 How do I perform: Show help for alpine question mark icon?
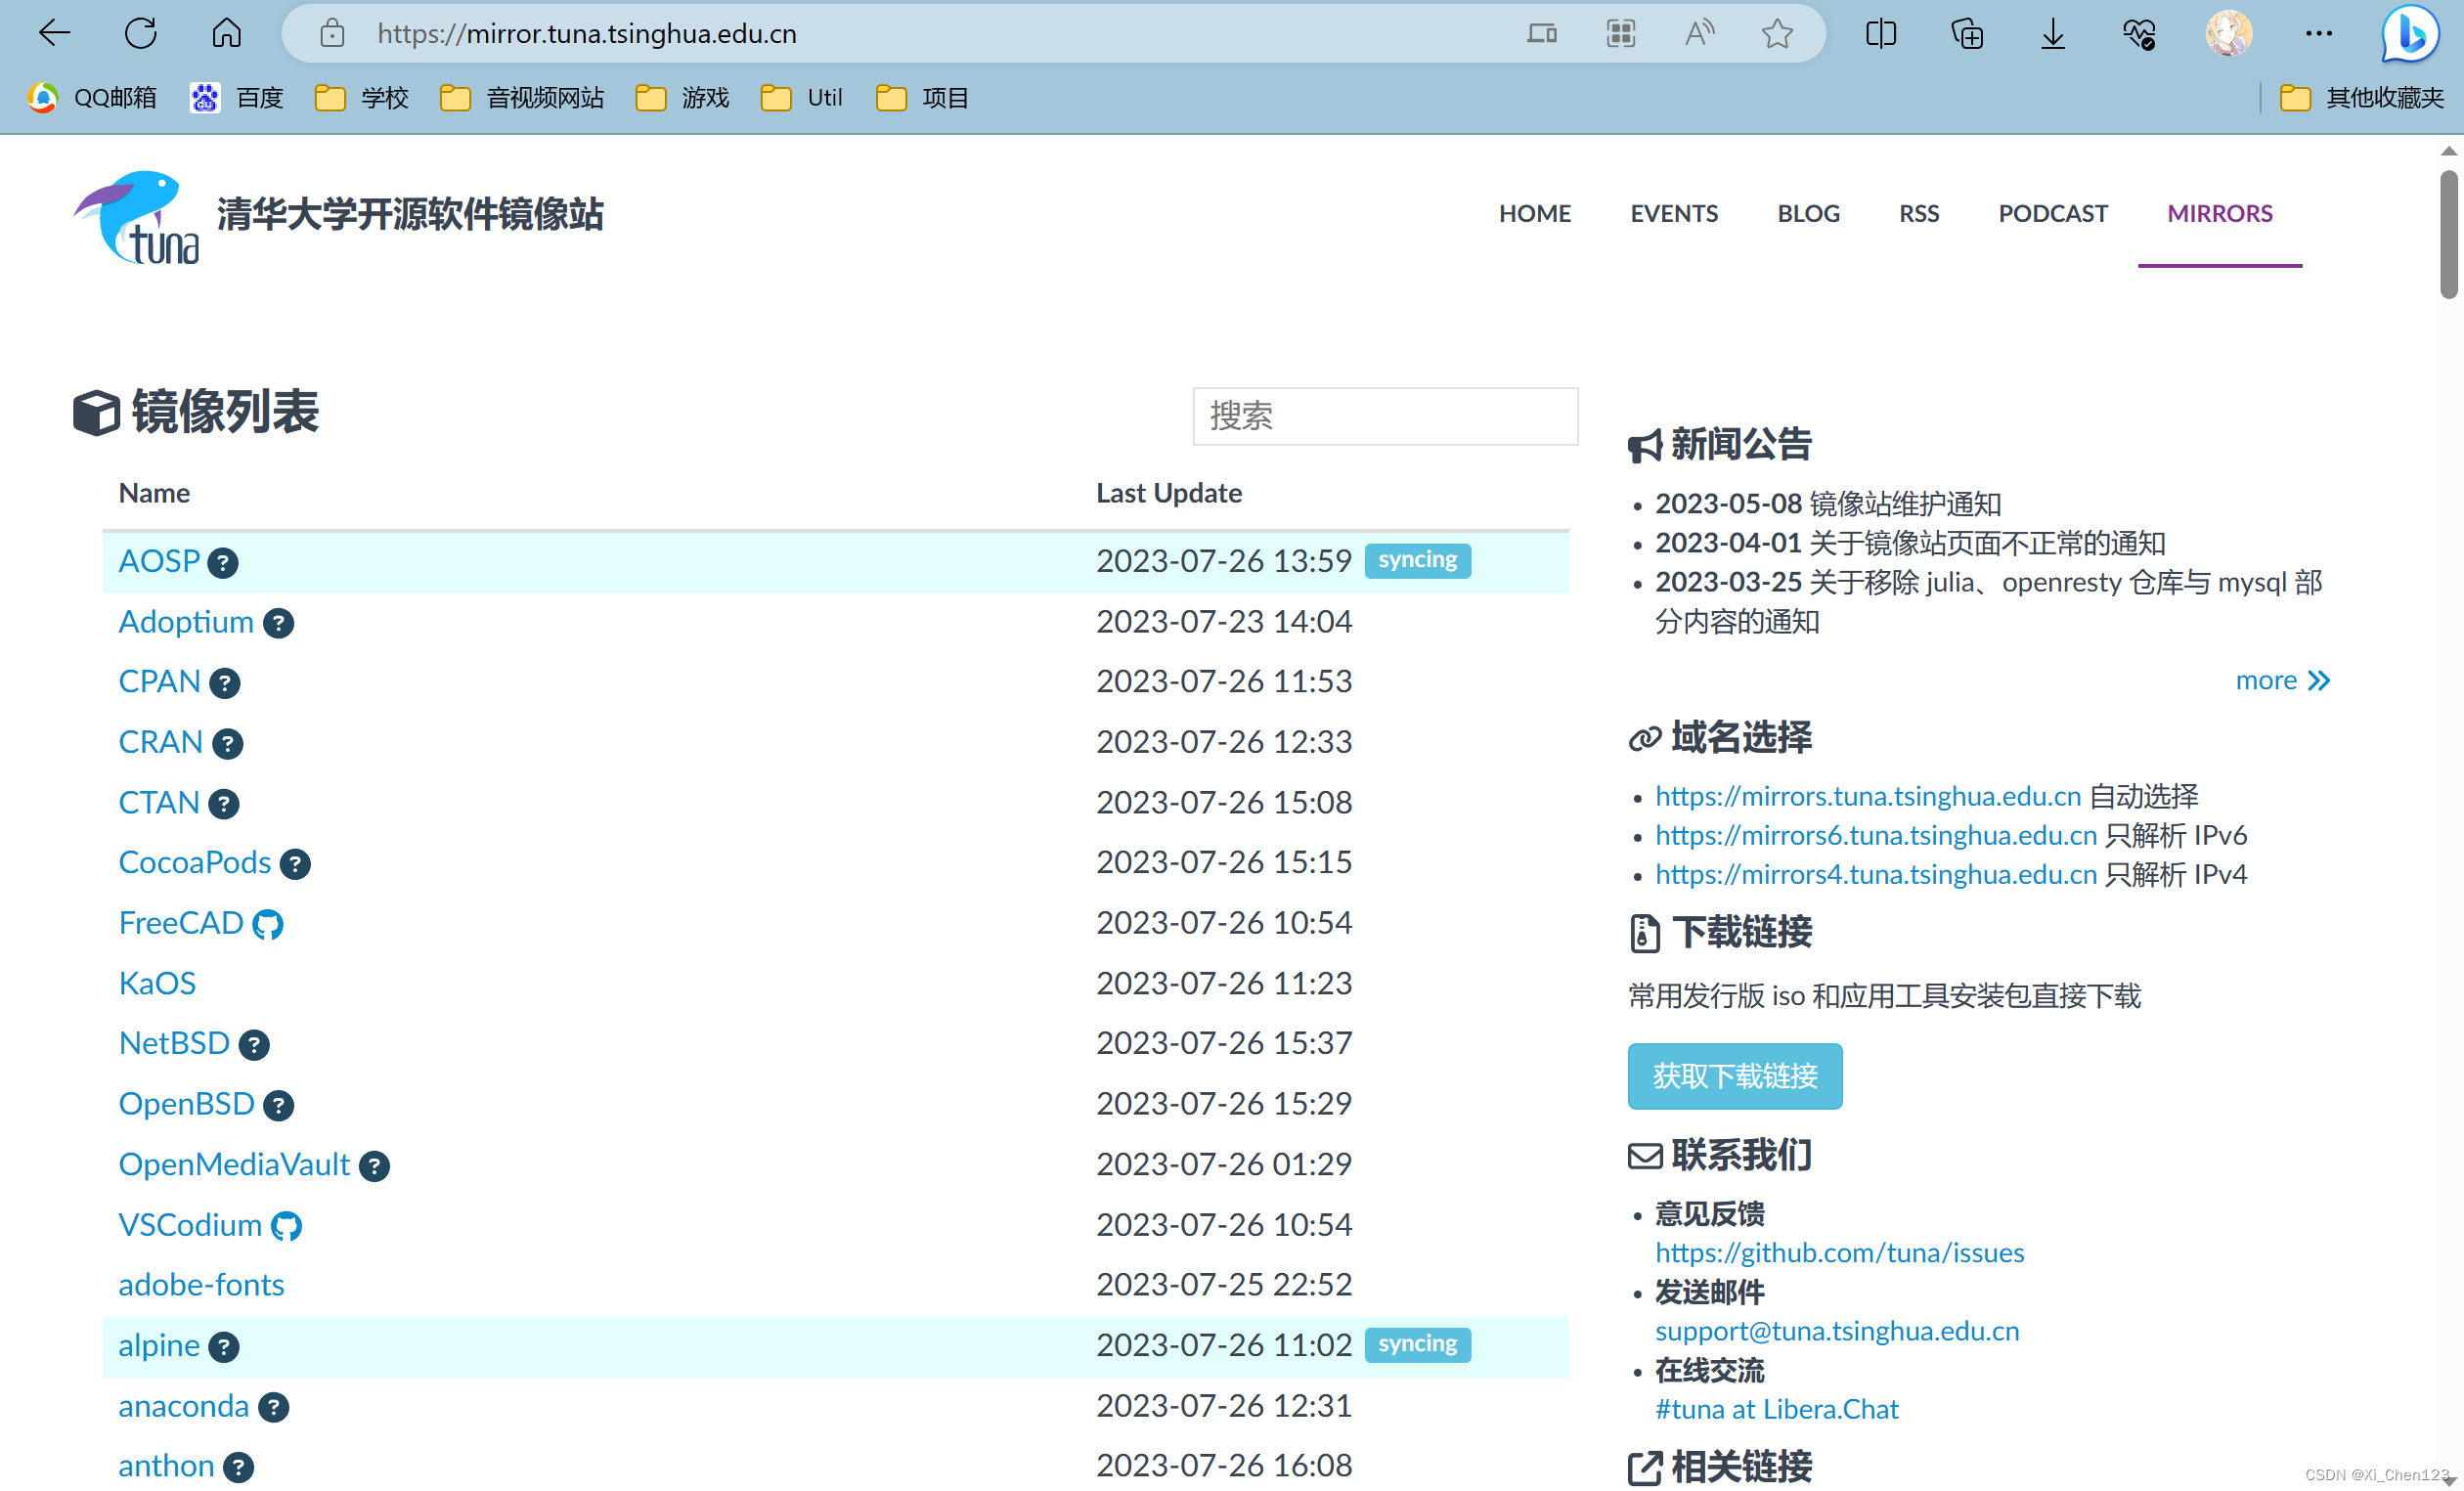pos(224,1348)
